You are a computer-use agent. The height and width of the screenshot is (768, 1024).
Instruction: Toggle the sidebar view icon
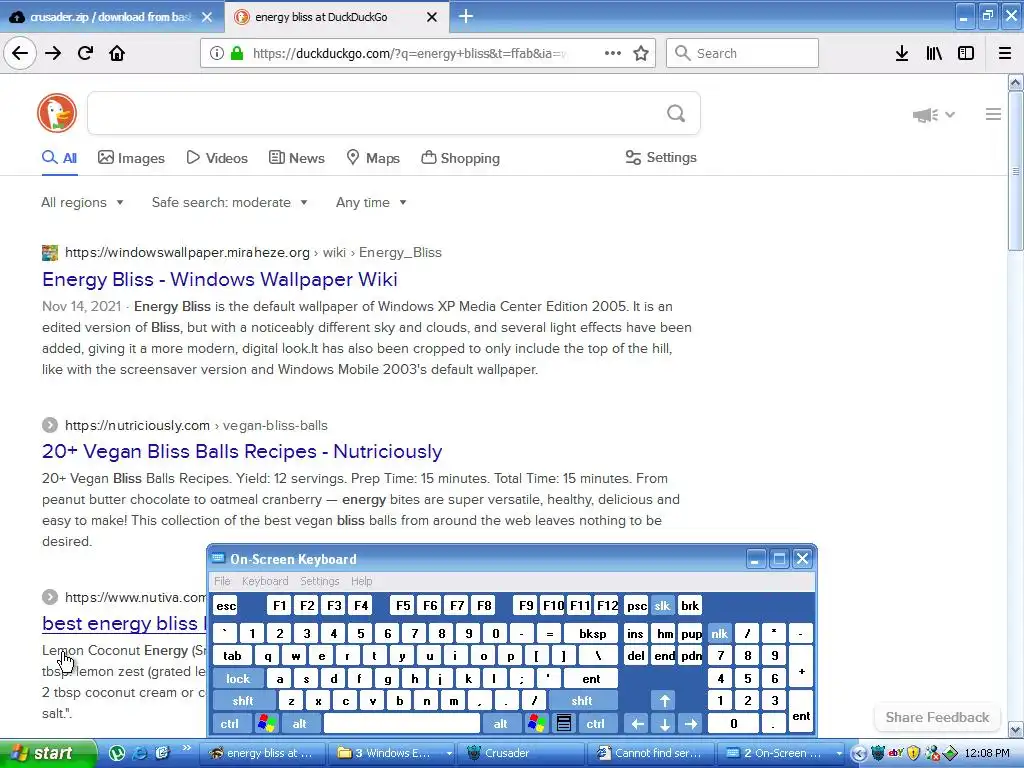(x=966, y=53)
